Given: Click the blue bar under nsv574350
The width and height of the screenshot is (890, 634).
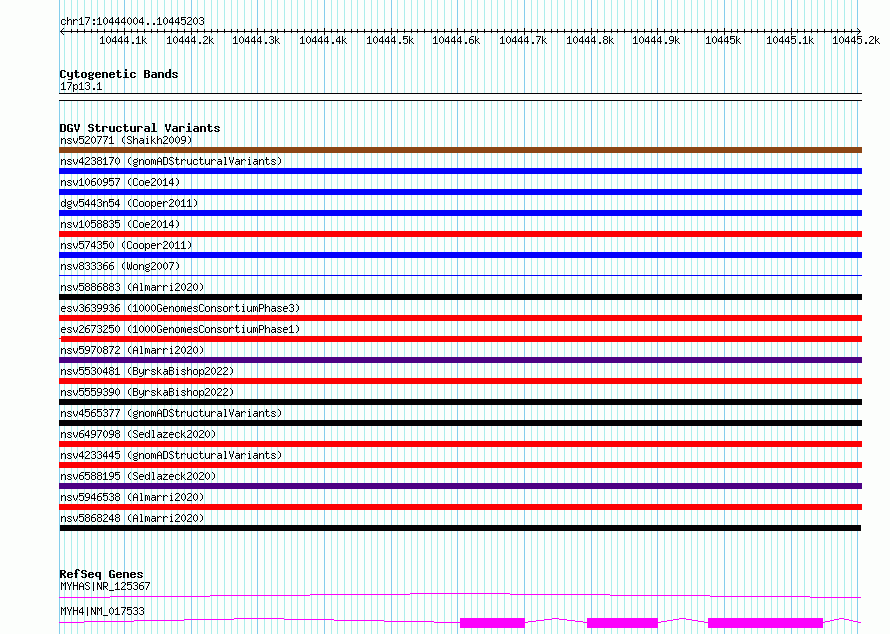Looking at the screenshot, I should click(460, 255).
